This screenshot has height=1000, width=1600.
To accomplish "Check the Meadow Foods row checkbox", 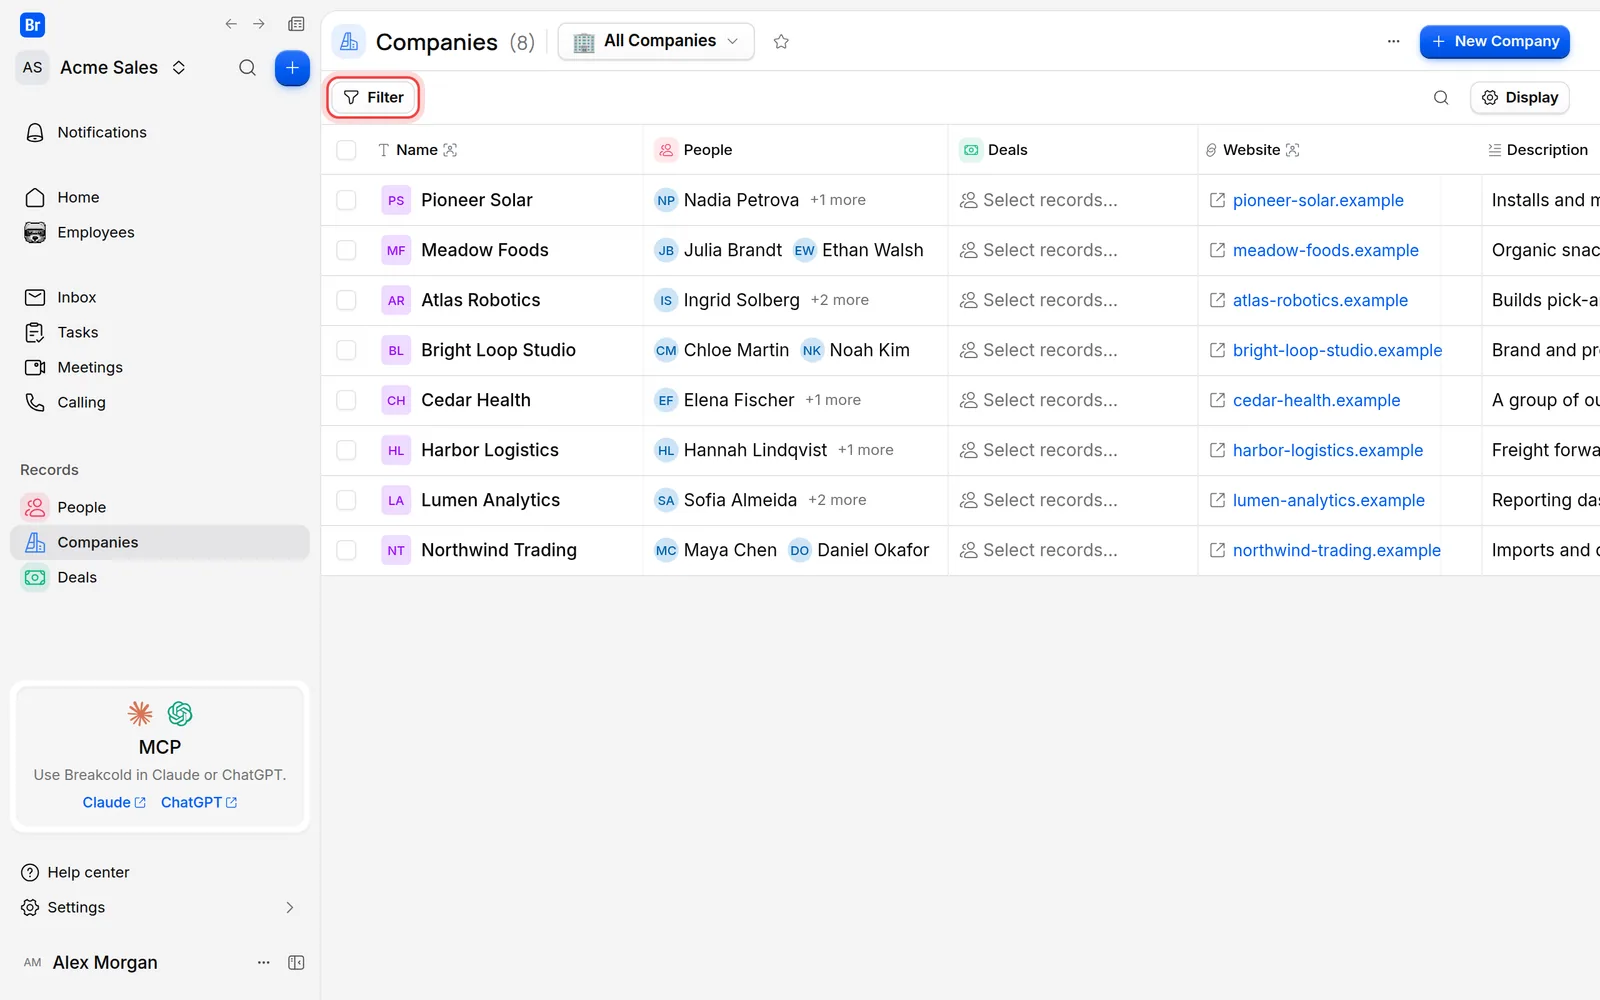I will (x=346, y=250).
